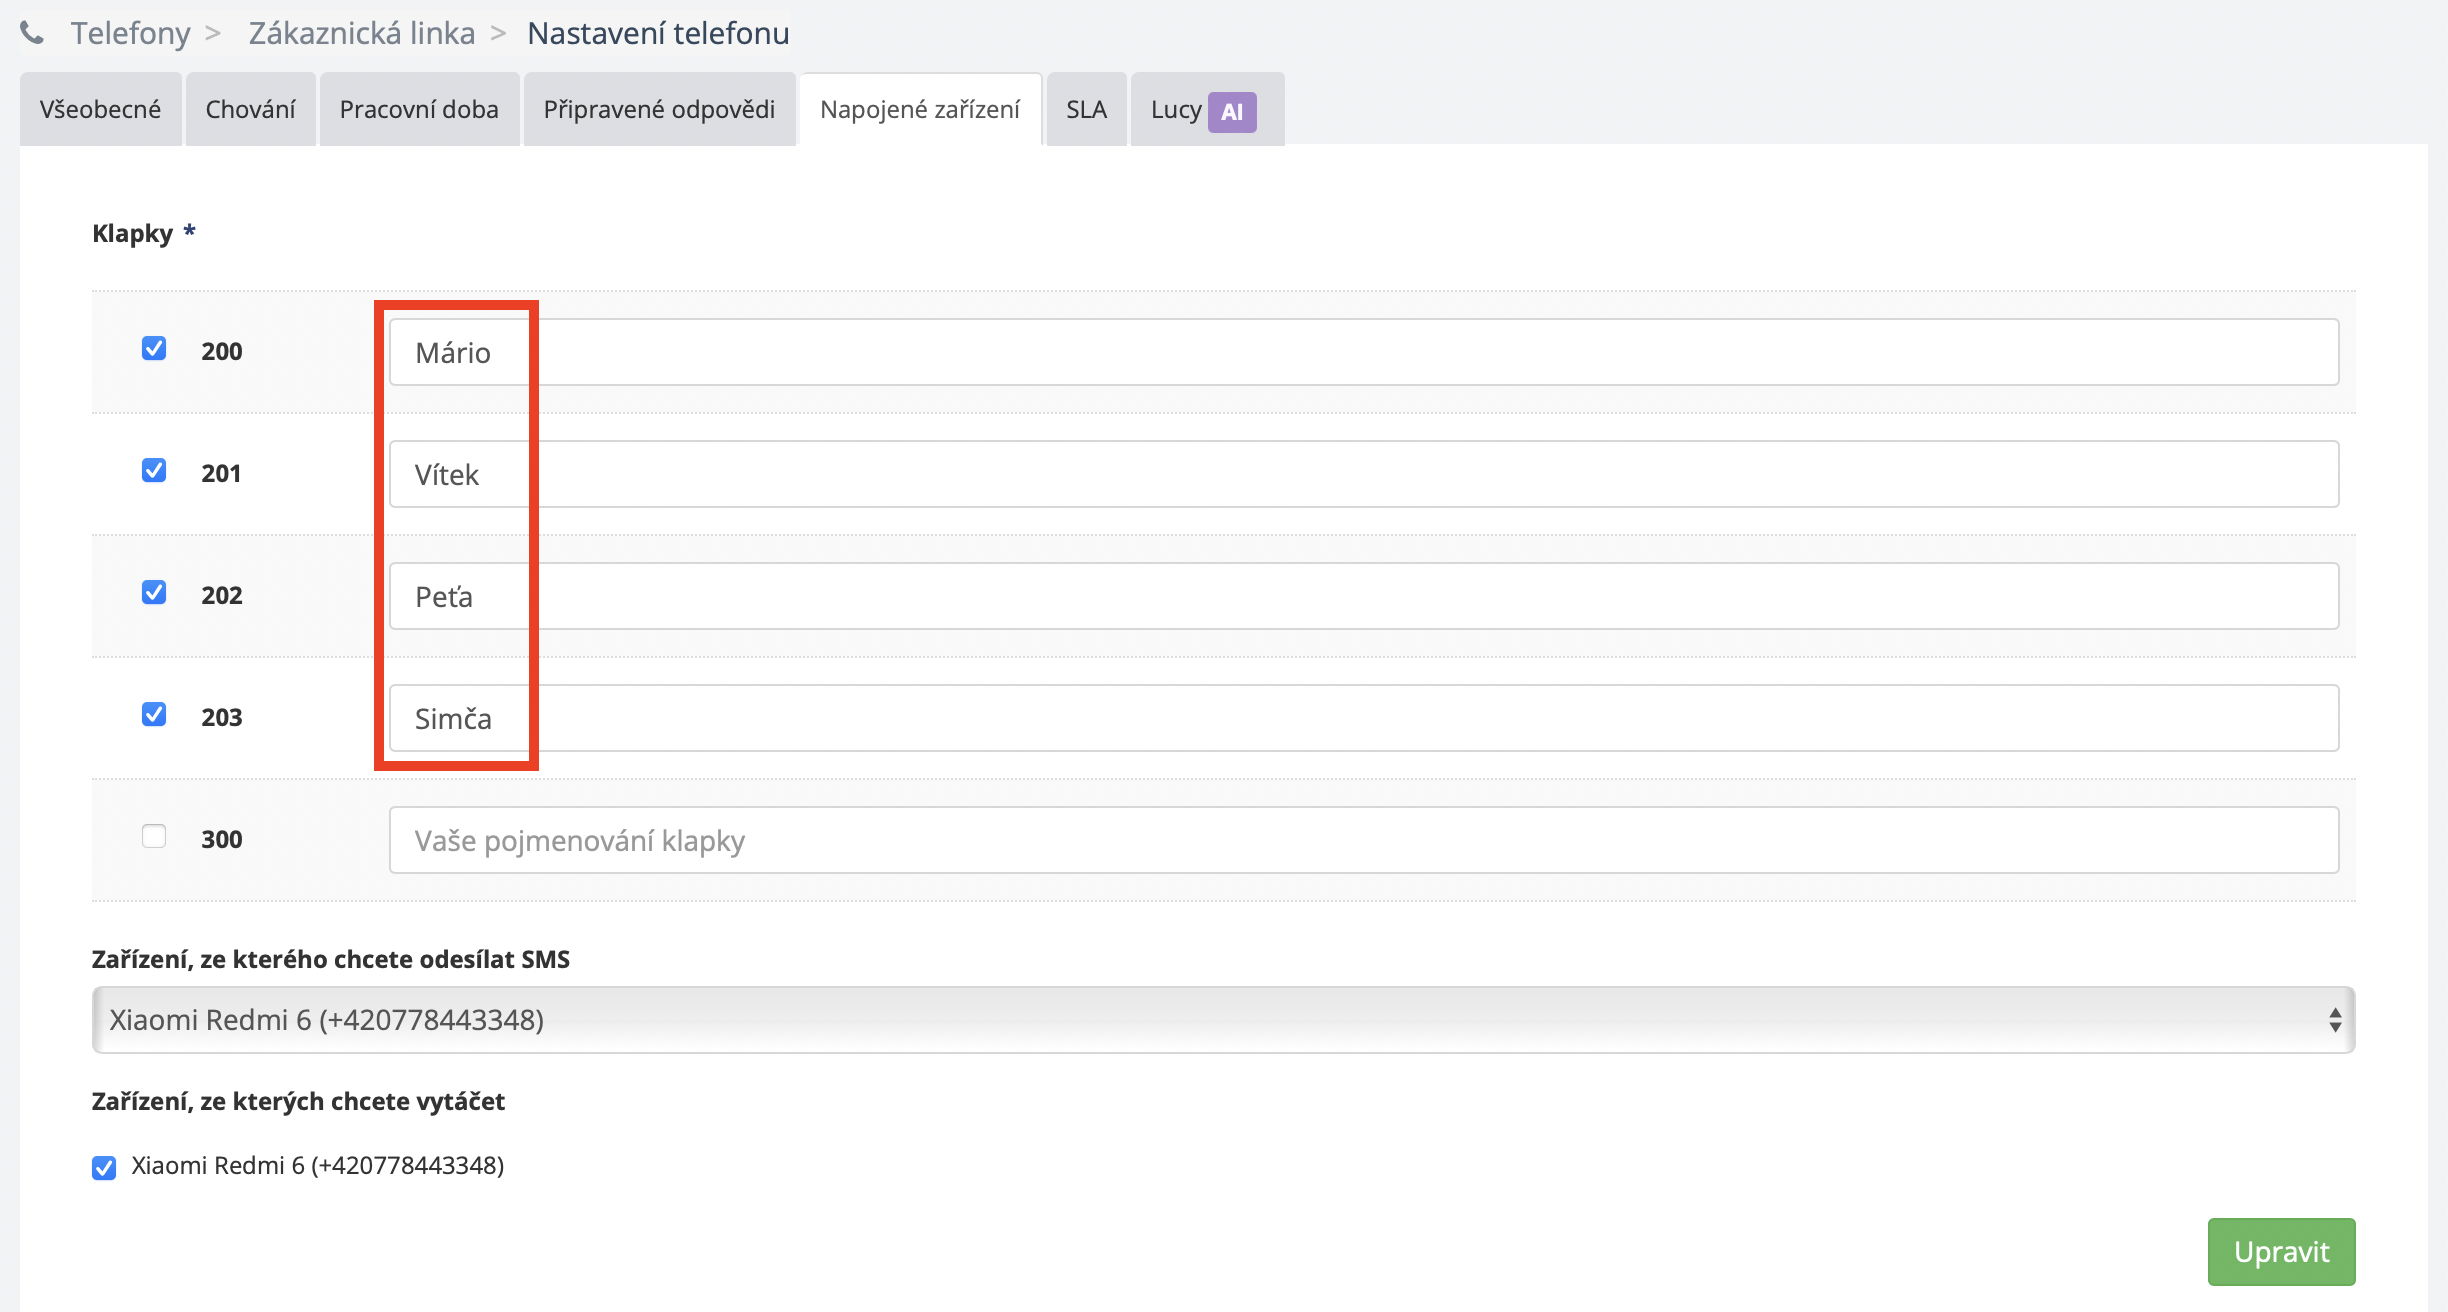Disable extension 203 checkbox

[x=154, y=714]
